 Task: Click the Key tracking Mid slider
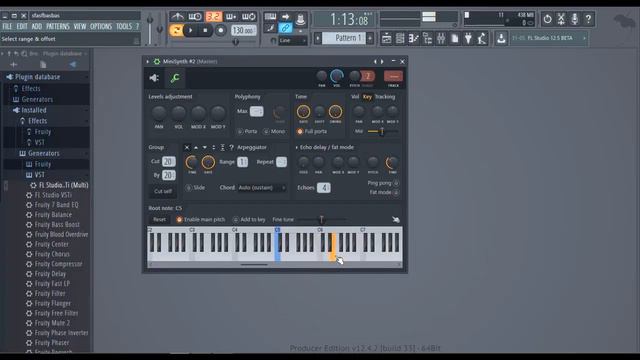click(382, 131)
